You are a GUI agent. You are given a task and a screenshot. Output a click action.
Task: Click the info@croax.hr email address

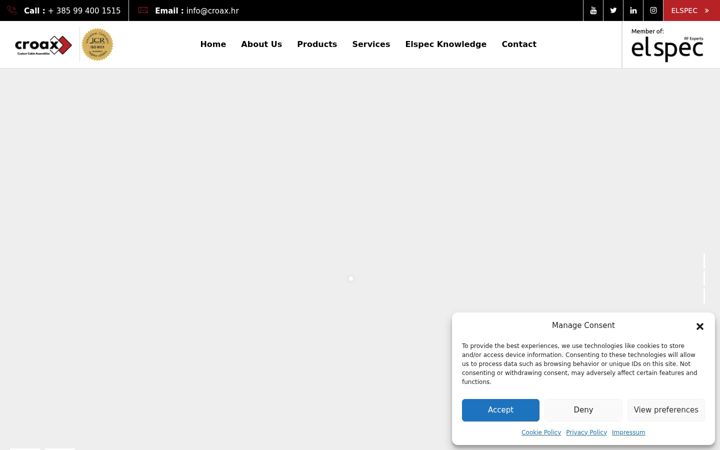click(213, 11)
